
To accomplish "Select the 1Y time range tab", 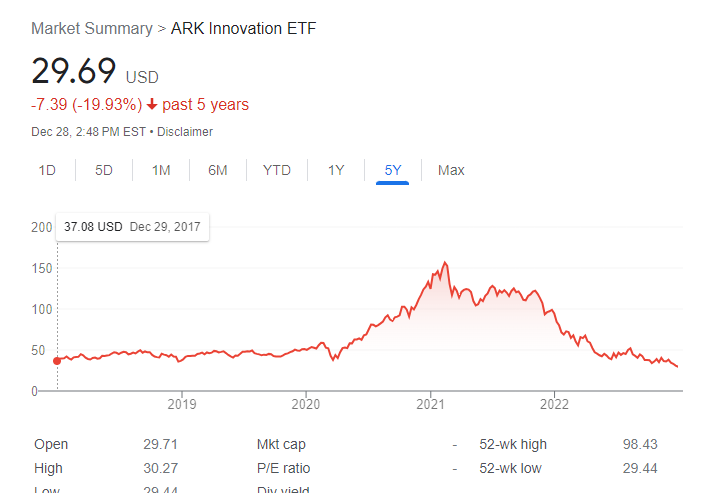I will click(336, 170).
